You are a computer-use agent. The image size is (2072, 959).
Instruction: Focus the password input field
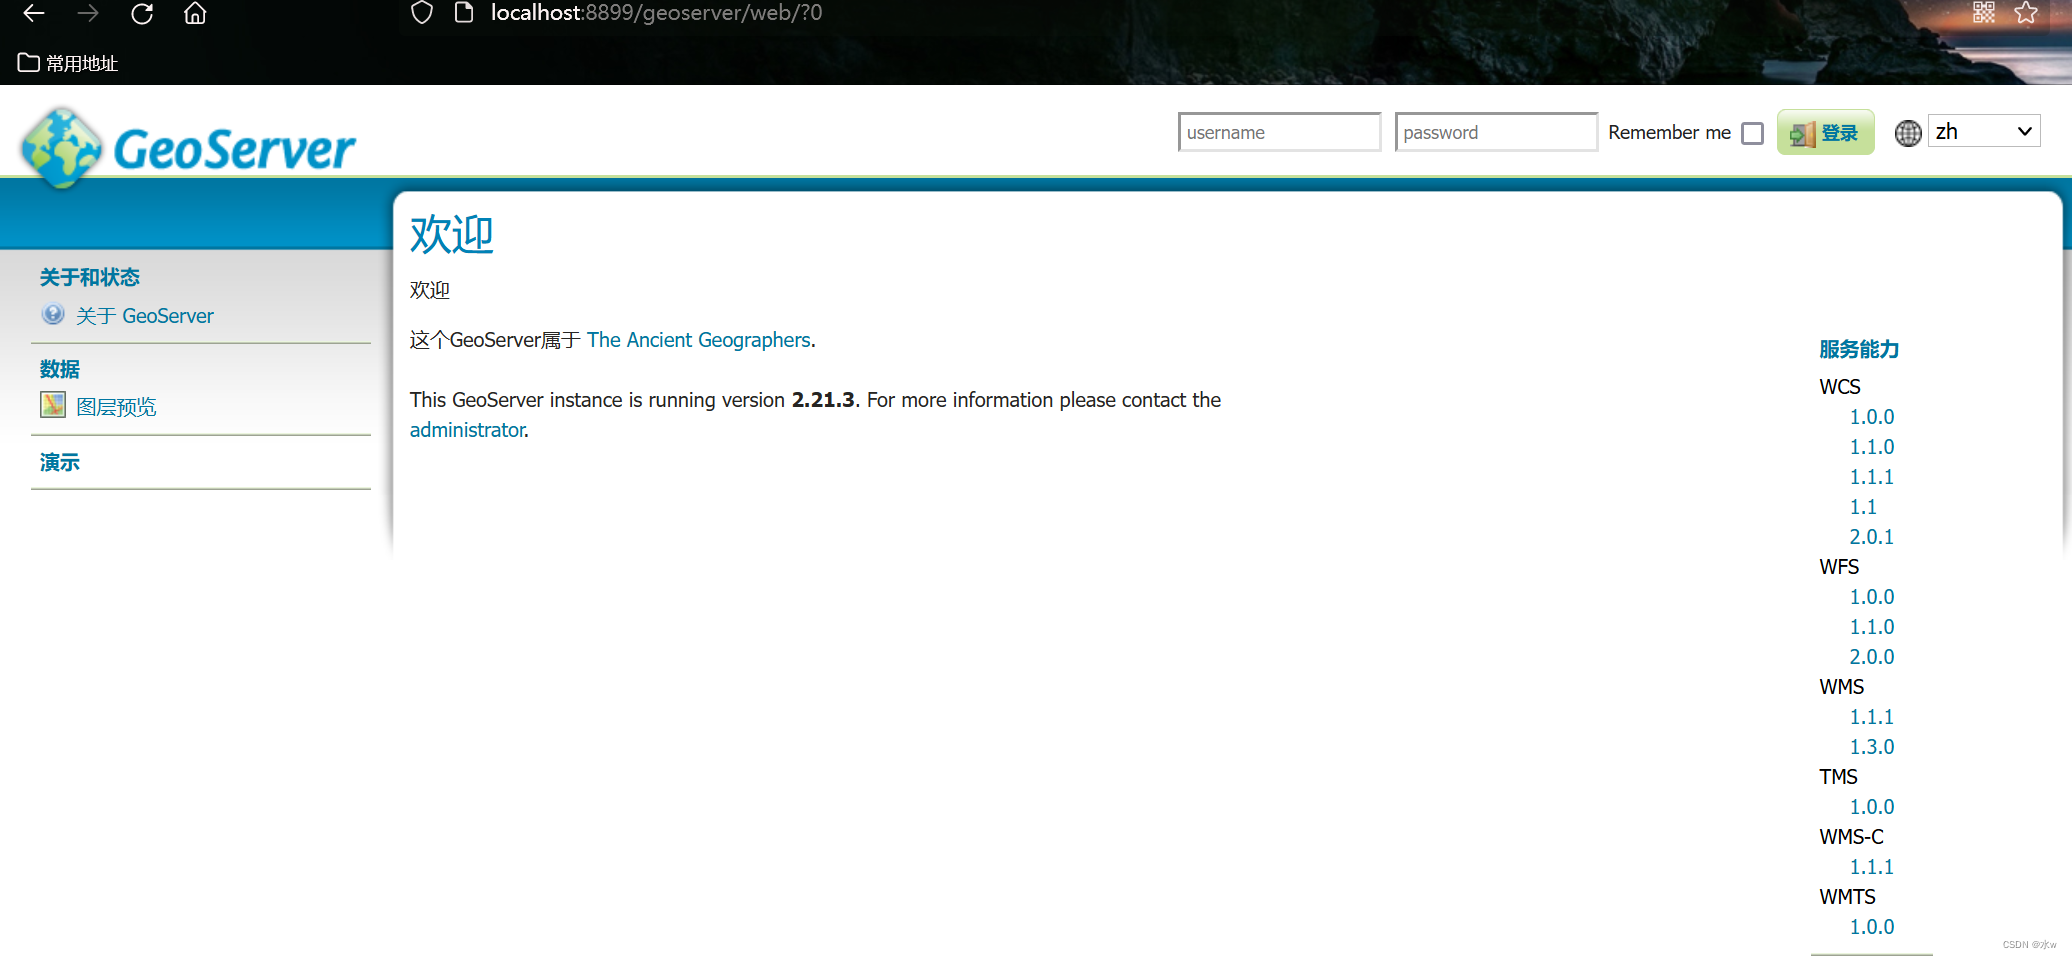coord(1496,132)
